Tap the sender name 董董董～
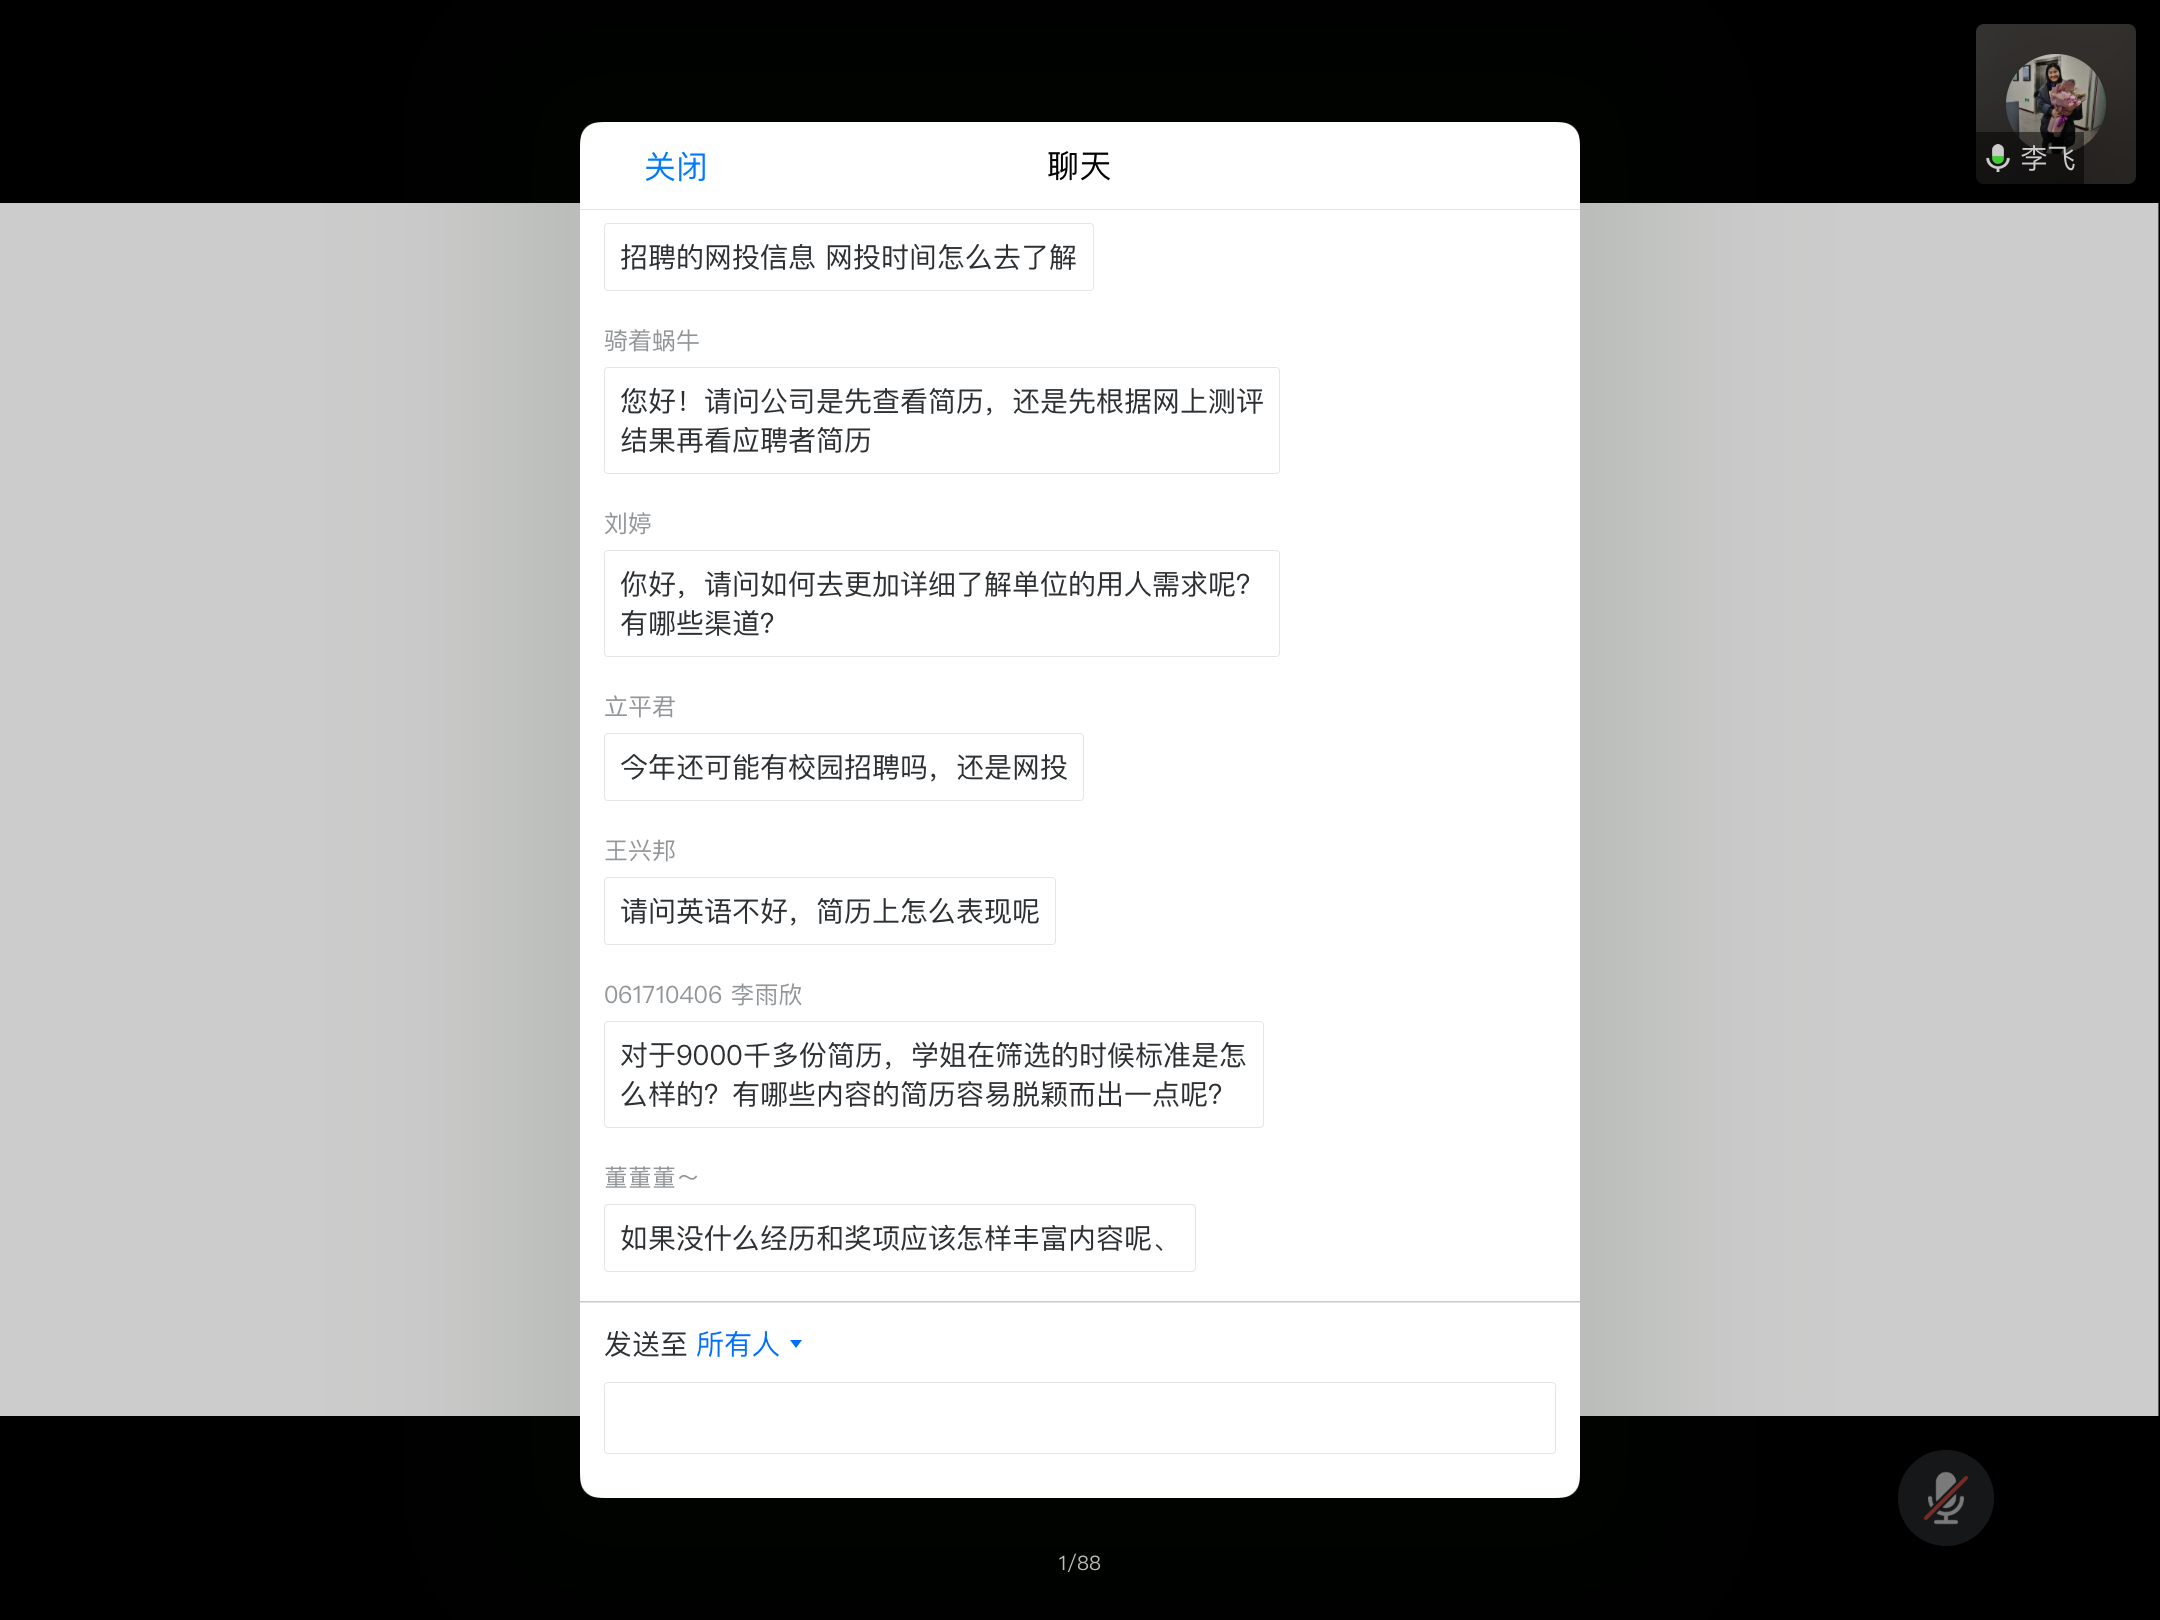This screenshot has width=2160, height=1620. [x=651, y=1178]
